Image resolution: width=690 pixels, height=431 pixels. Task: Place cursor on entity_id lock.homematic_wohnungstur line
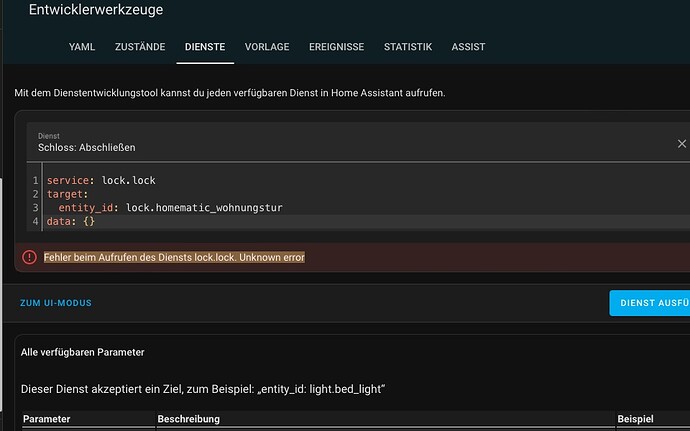coord(171,208)
